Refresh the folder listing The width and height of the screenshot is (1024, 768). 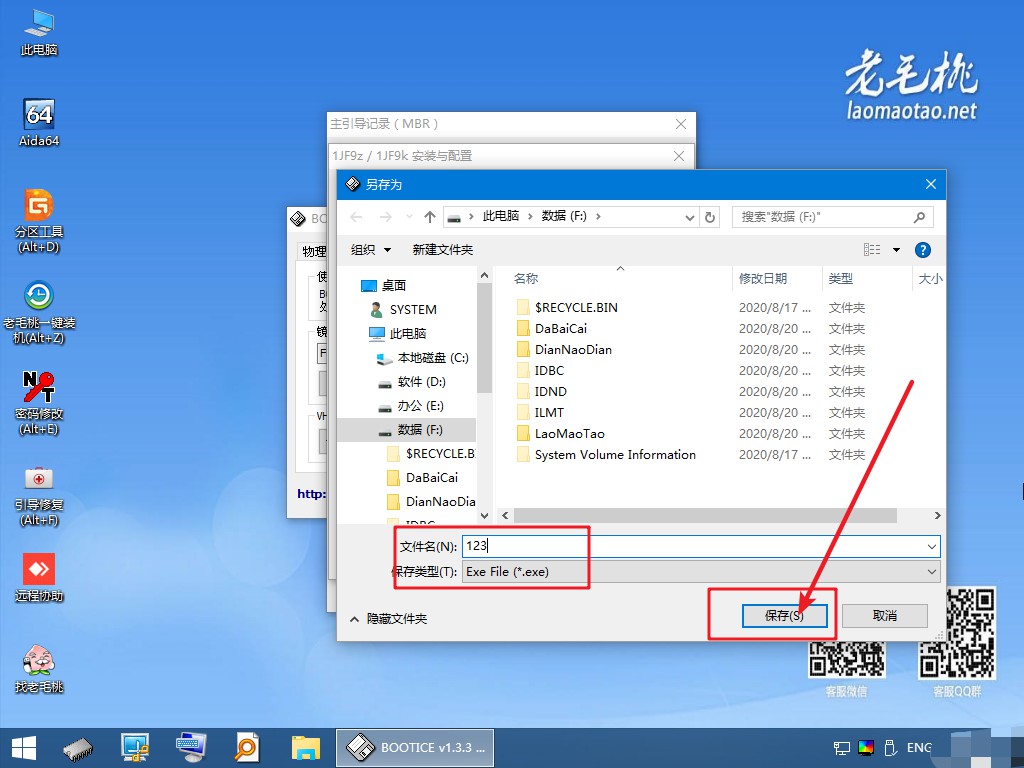tap(710, 217)
